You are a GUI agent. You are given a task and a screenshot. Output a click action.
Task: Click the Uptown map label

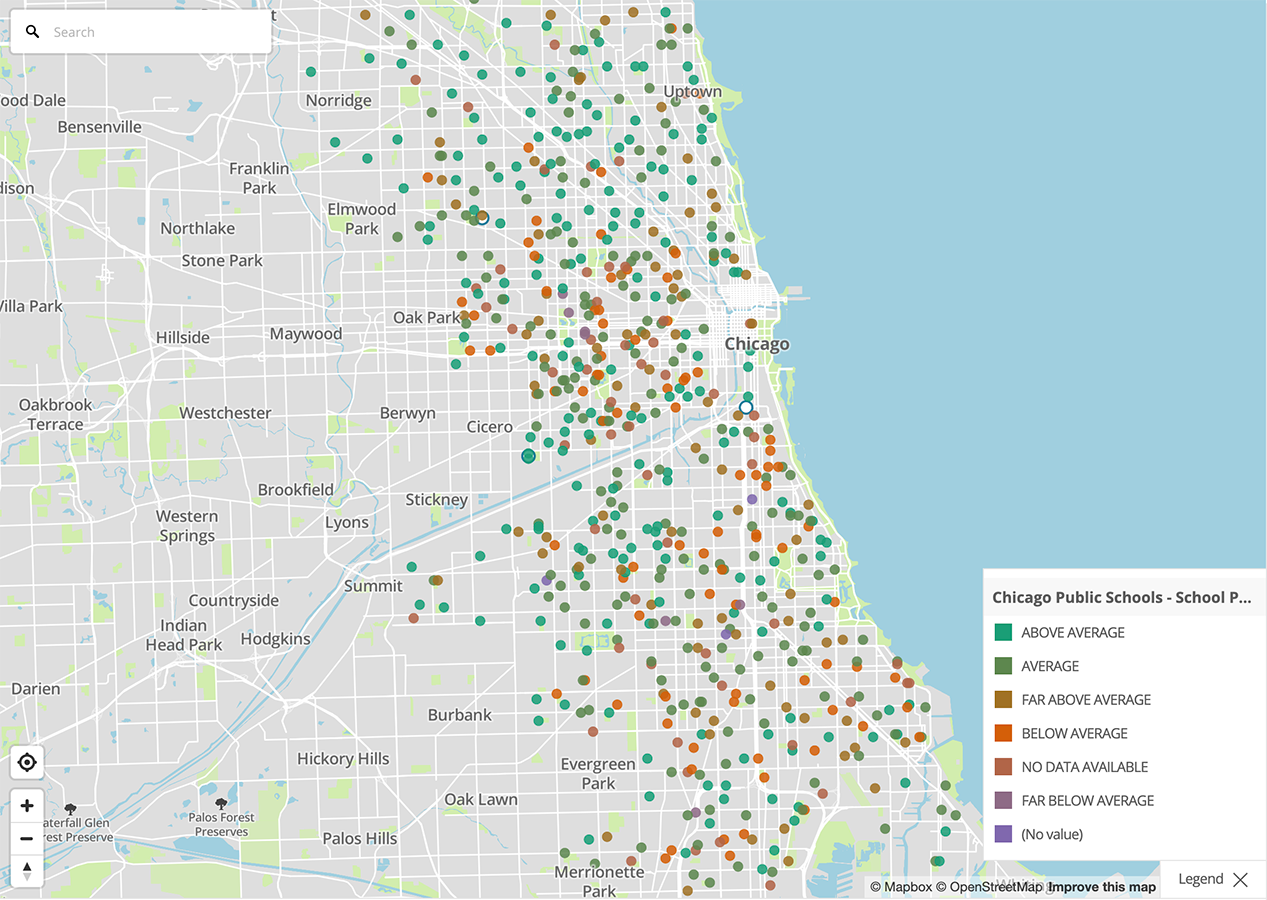[692, 92]
